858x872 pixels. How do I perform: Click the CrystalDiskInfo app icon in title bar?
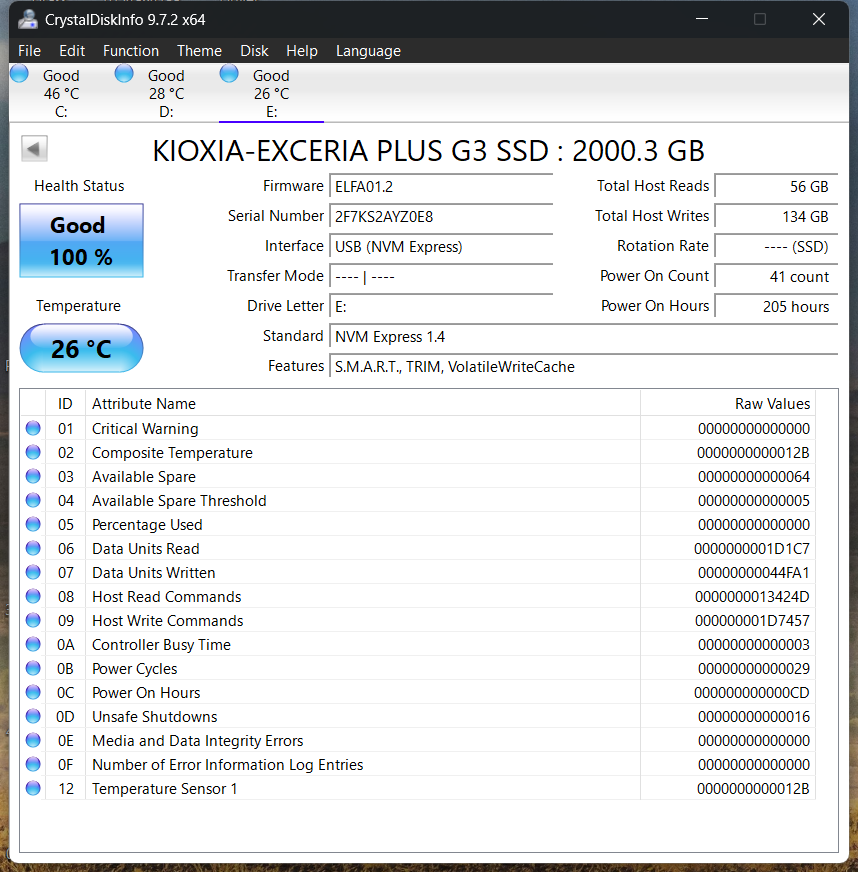27,19
